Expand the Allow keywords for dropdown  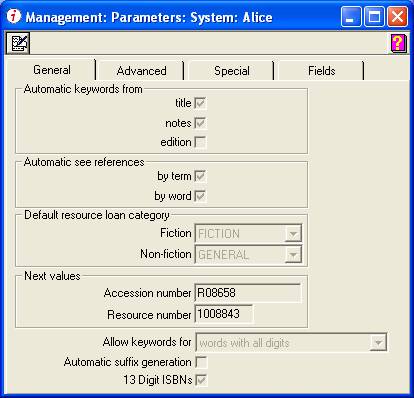(x=378, y=342)
